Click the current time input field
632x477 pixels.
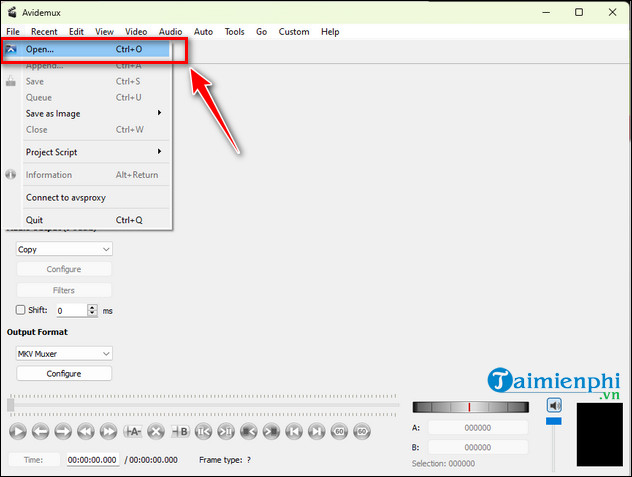pos(92,460)
